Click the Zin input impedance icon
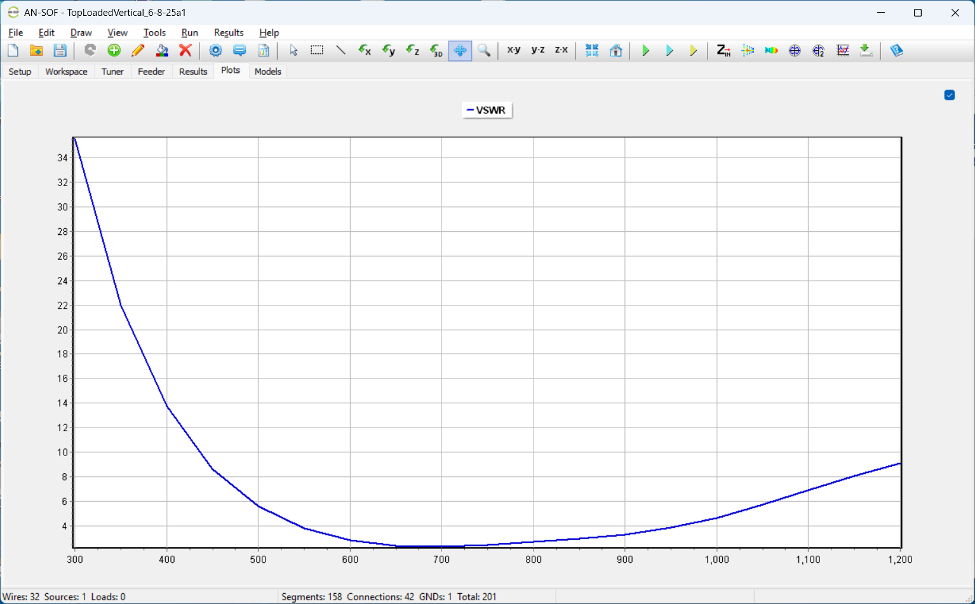 coord(723,50)
